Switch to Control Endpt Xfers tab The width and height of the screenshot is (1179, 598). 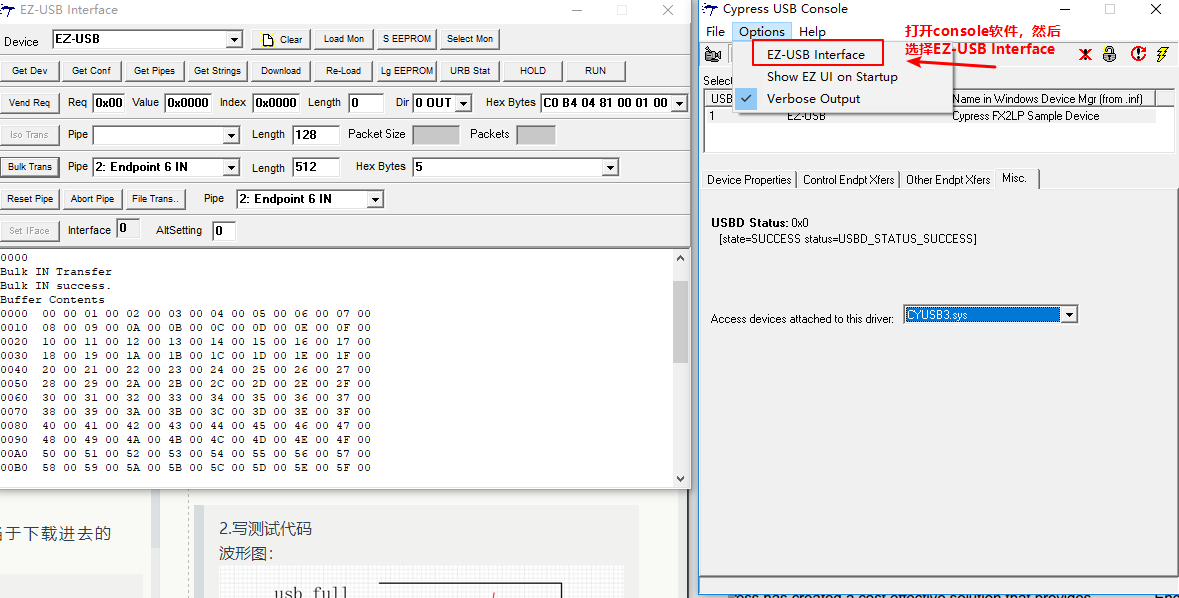[x=848, y=180]
